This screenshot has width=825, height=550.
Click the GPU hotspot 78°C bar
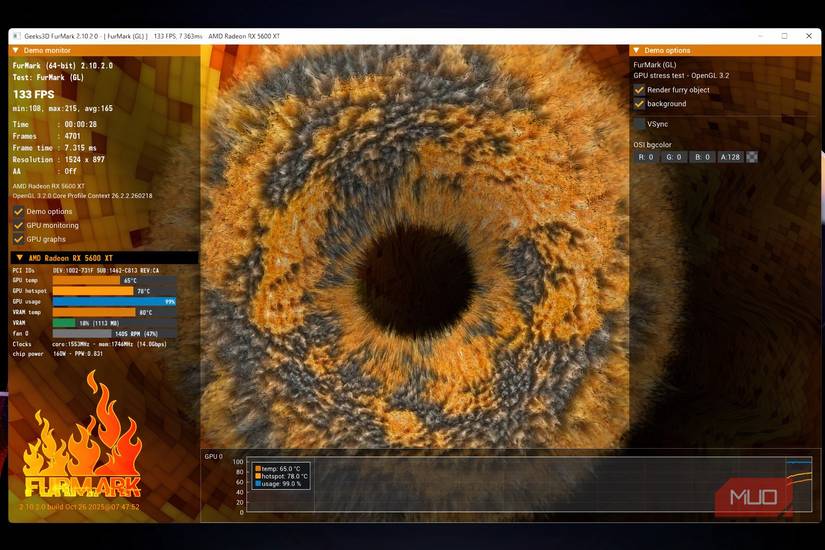[114, 291]
